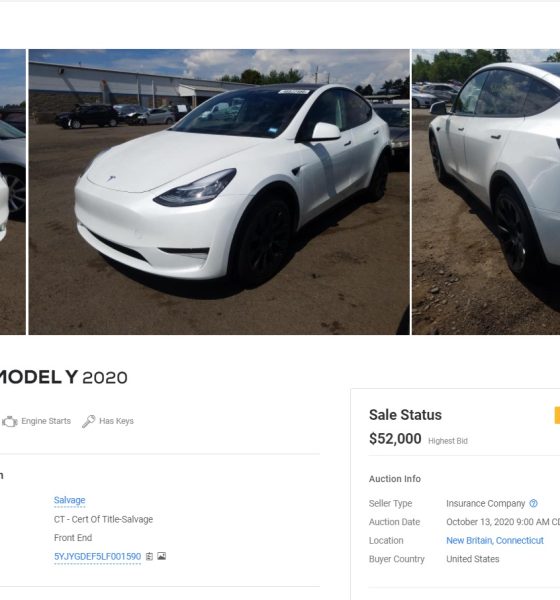Screen dimensions: 560x600
Task: Open VIN link 5YJYGDEF5LF001590
Action: pyautogui.click(x=98, y=556)
